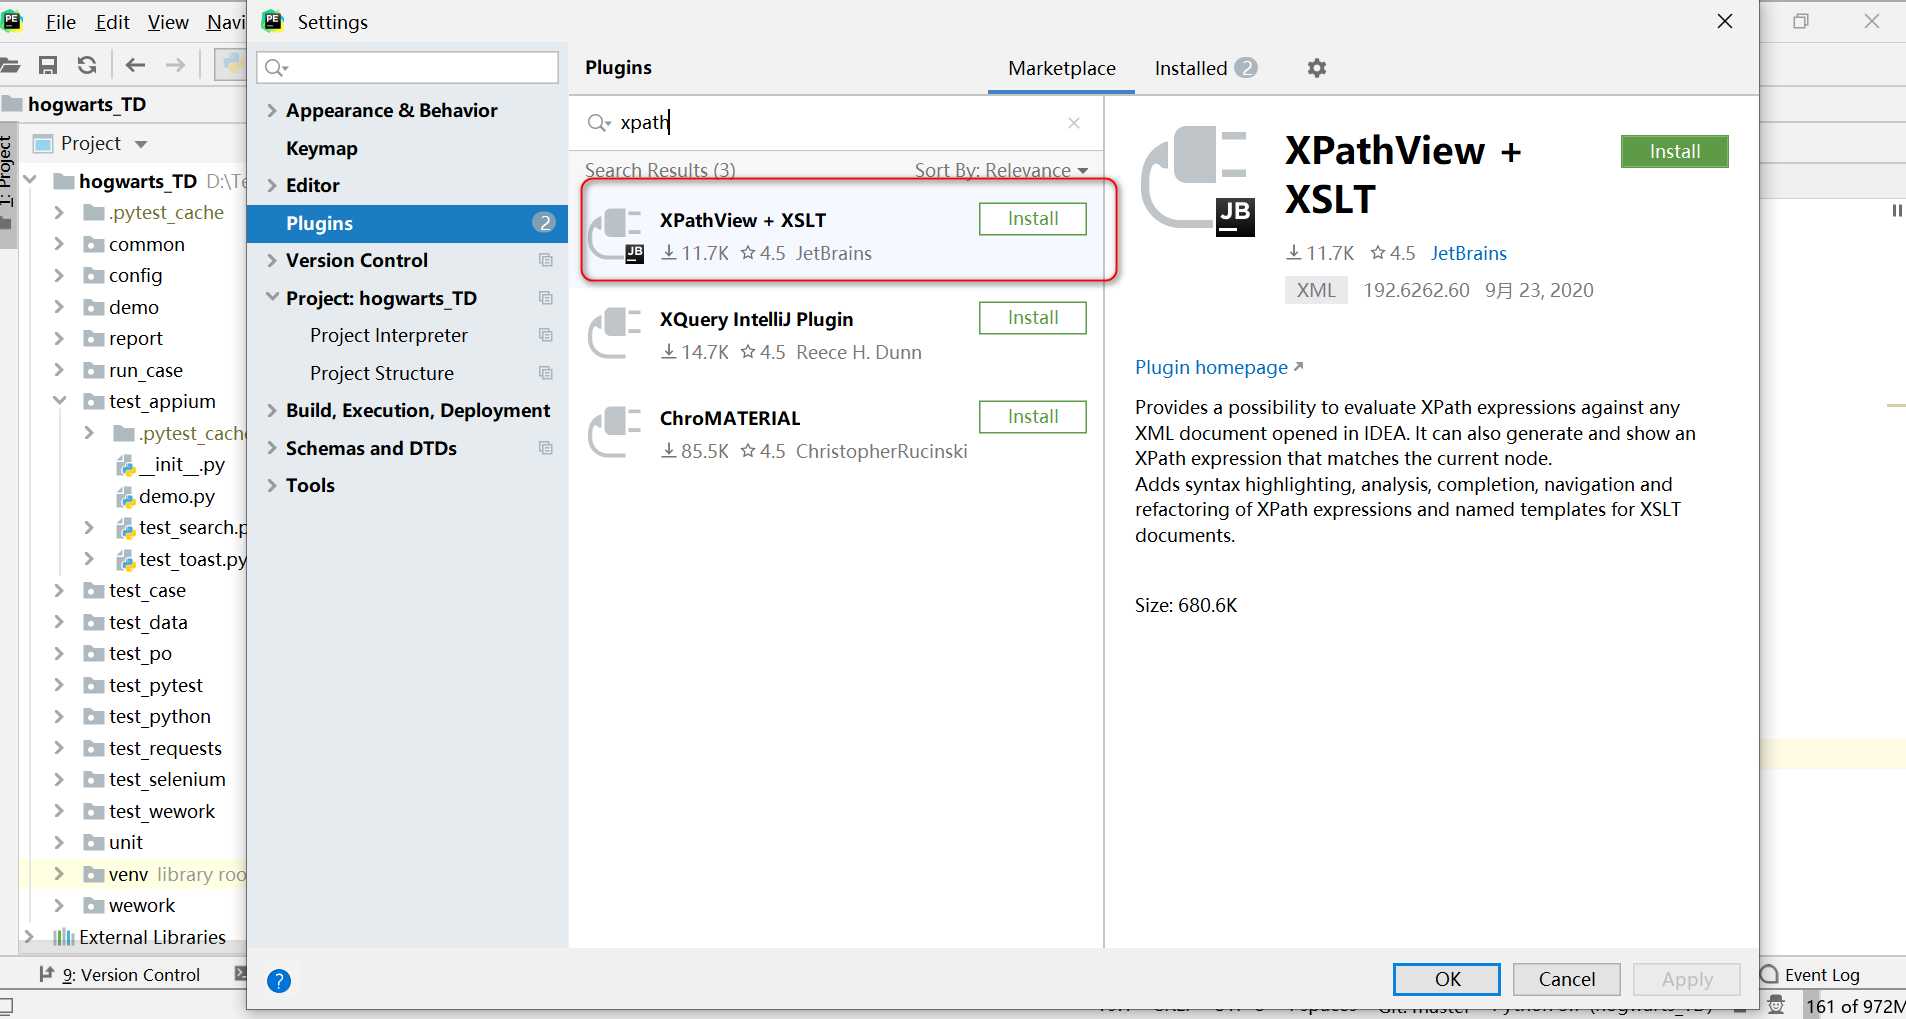
Task: Click the search magnifier in plugin search
Action: [598, 123]
